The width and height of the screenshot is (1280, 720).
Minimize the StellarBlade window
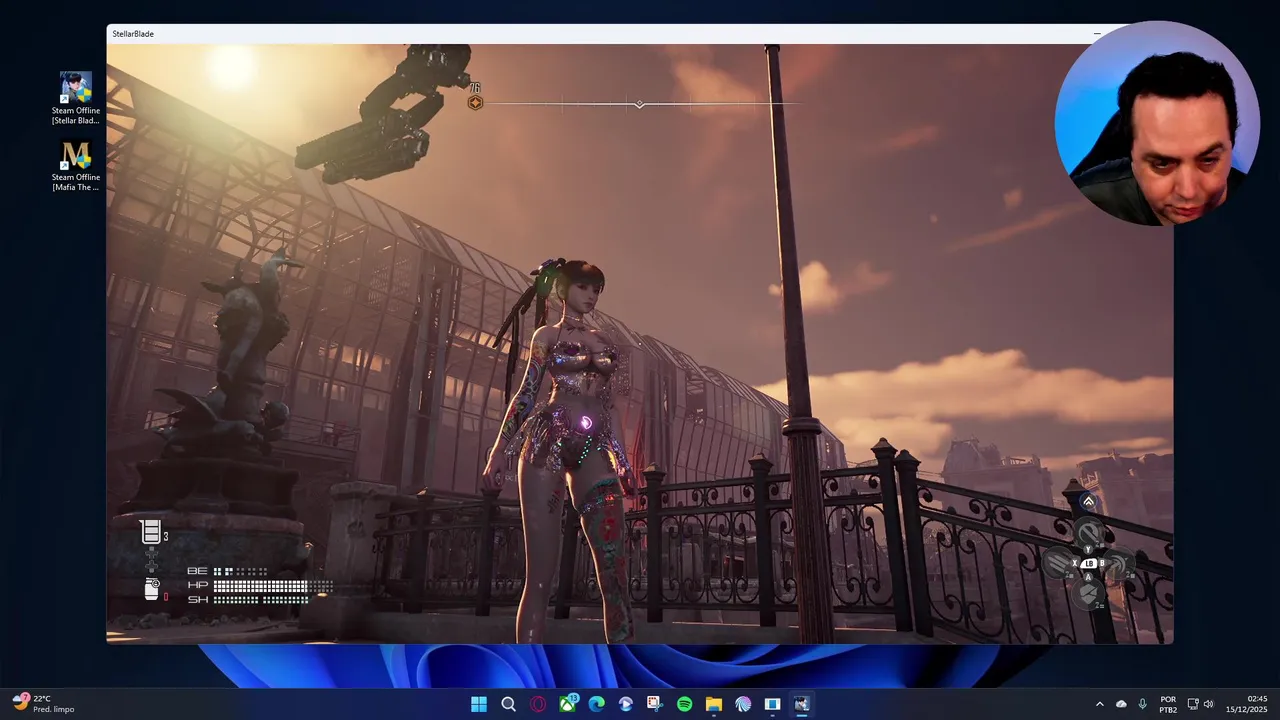pyautogui.click(x=1097, y=34)
